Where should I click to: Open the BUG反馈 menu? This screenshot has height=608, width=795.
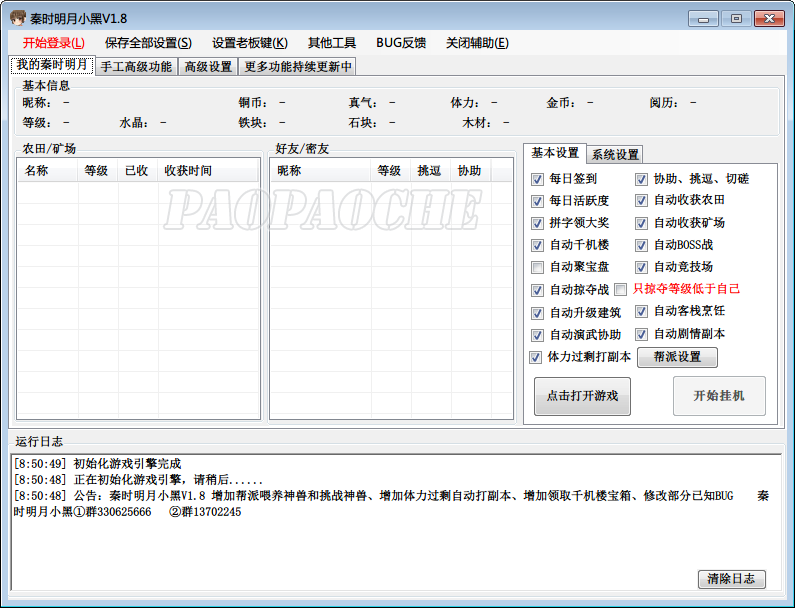[x=401, y=43]
